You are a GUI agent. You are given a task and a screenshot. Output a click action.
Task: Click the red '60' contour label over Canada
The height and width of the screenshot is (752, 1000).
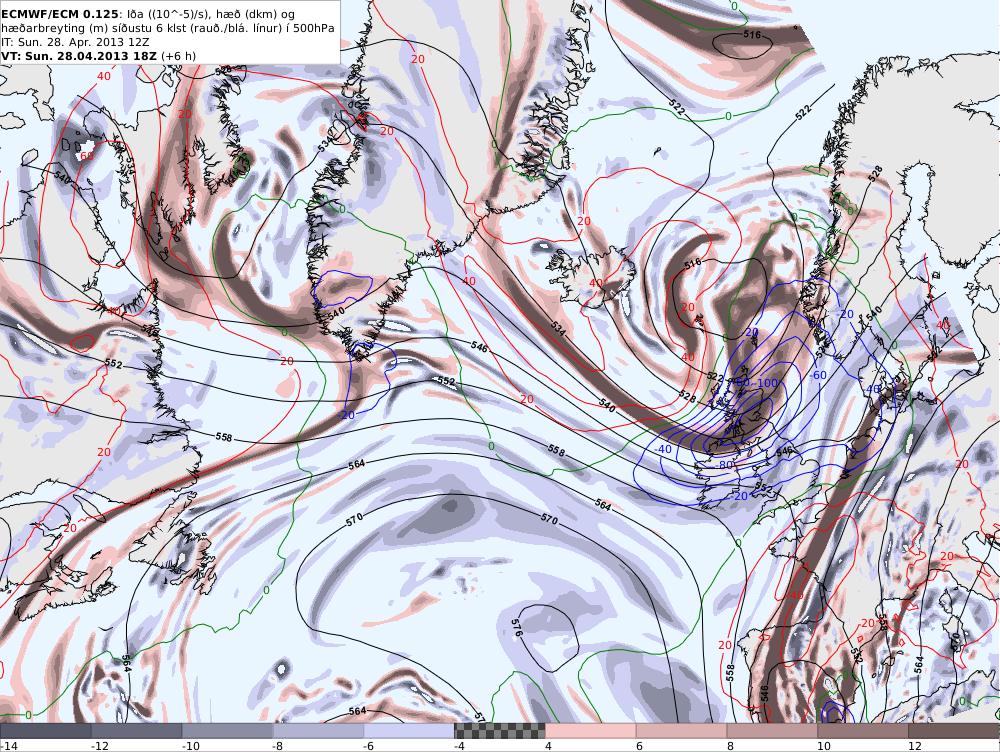tap(86, 156)
